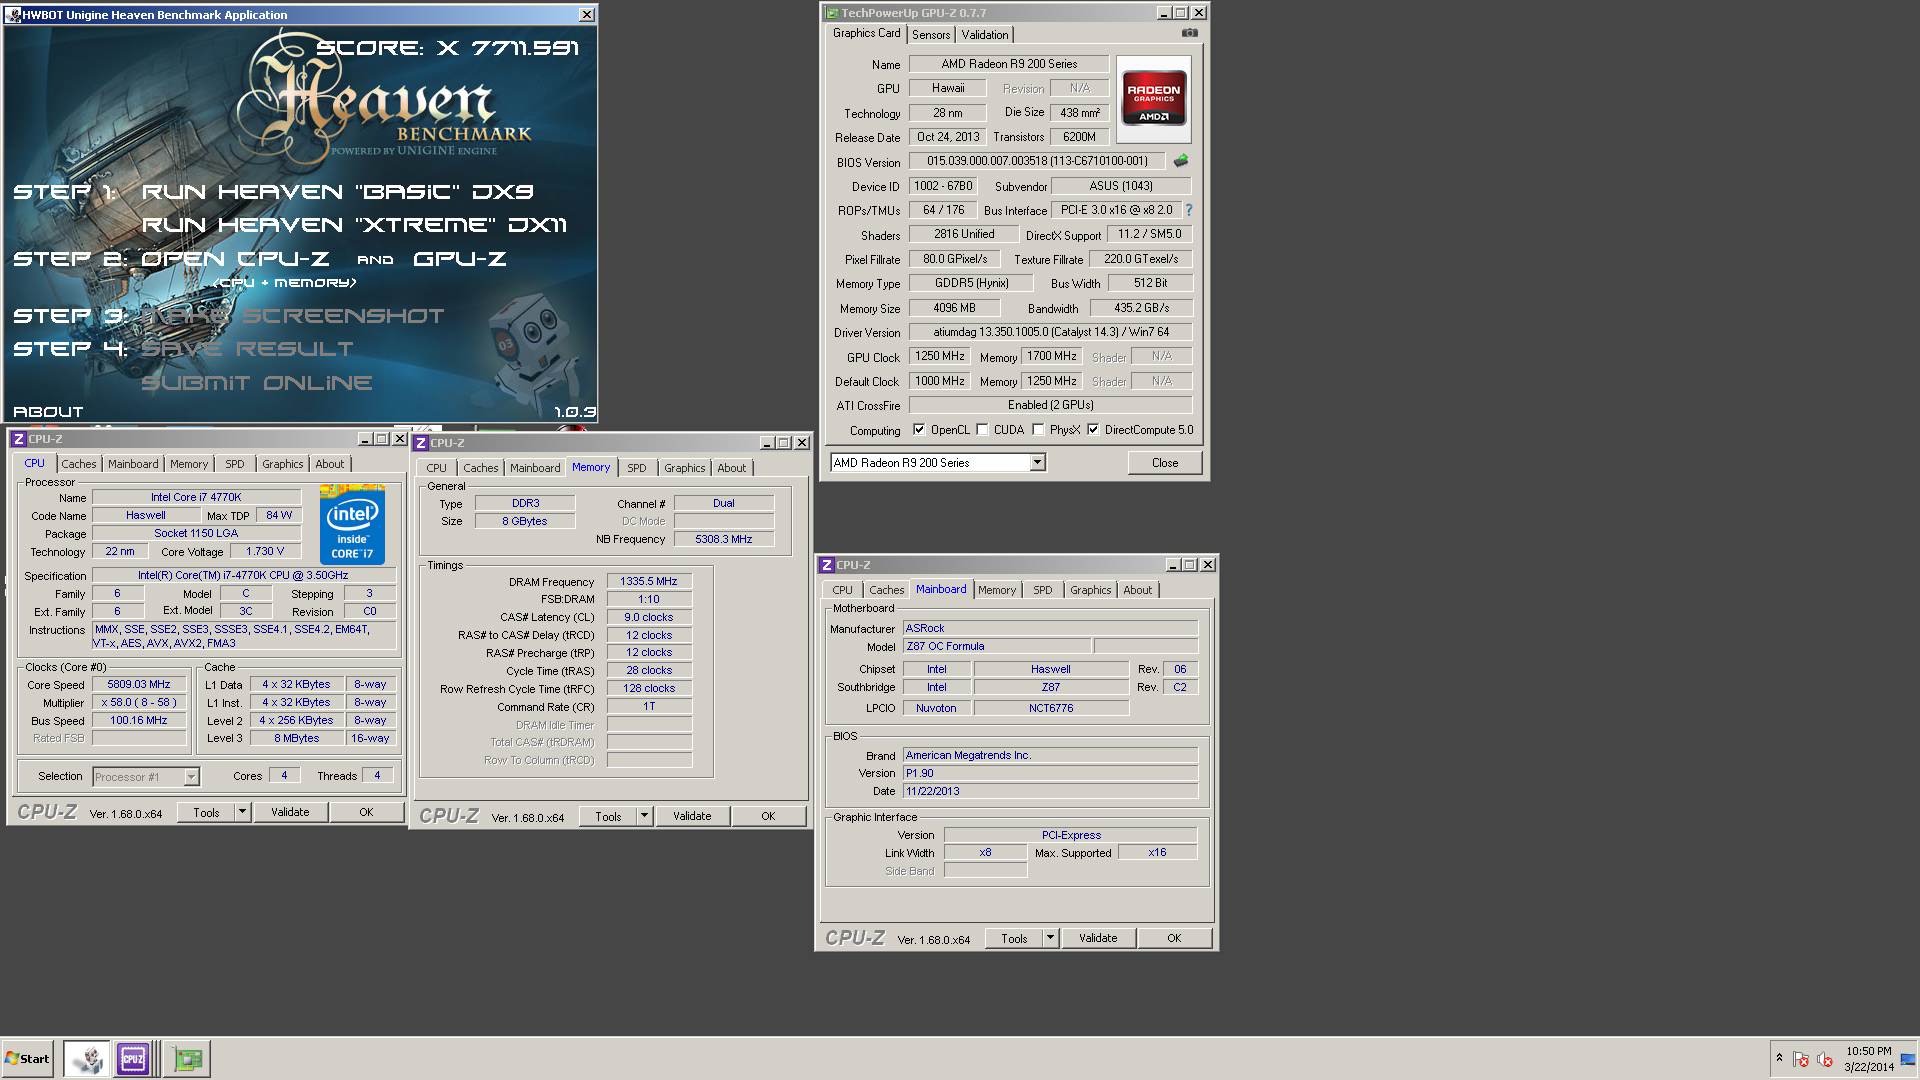Click the network tray icon with red X
Viewport: 1920px width, 1080px height.
point(1801,1059)
